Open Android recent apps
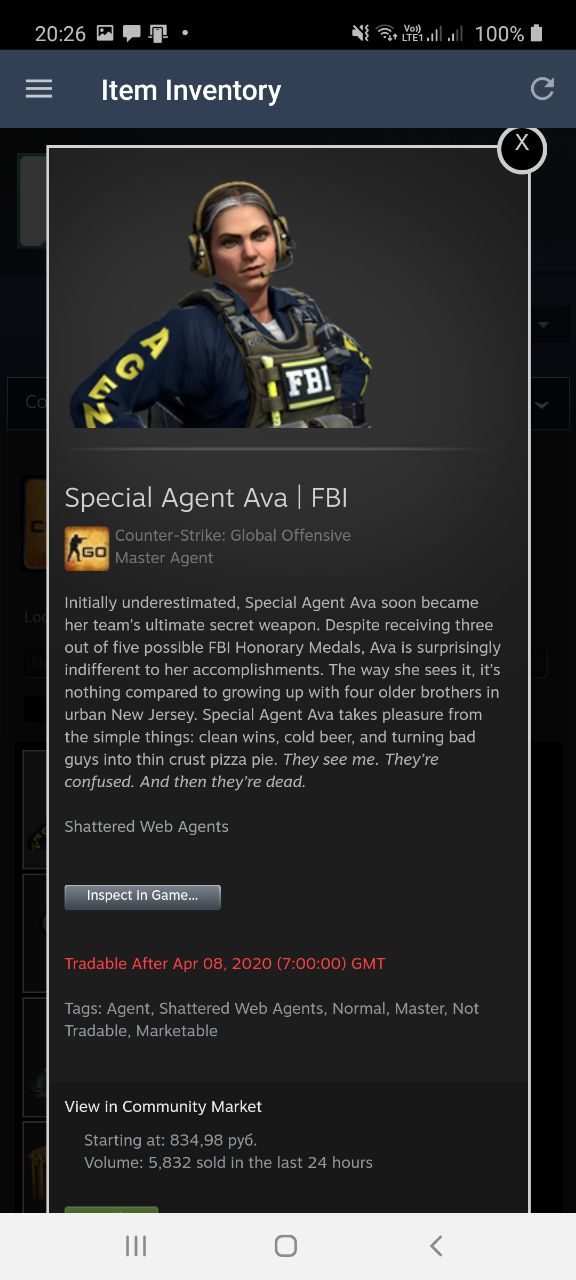Image resolution: width=576 pixels, height=1280 pixels. click(136, 1245)
